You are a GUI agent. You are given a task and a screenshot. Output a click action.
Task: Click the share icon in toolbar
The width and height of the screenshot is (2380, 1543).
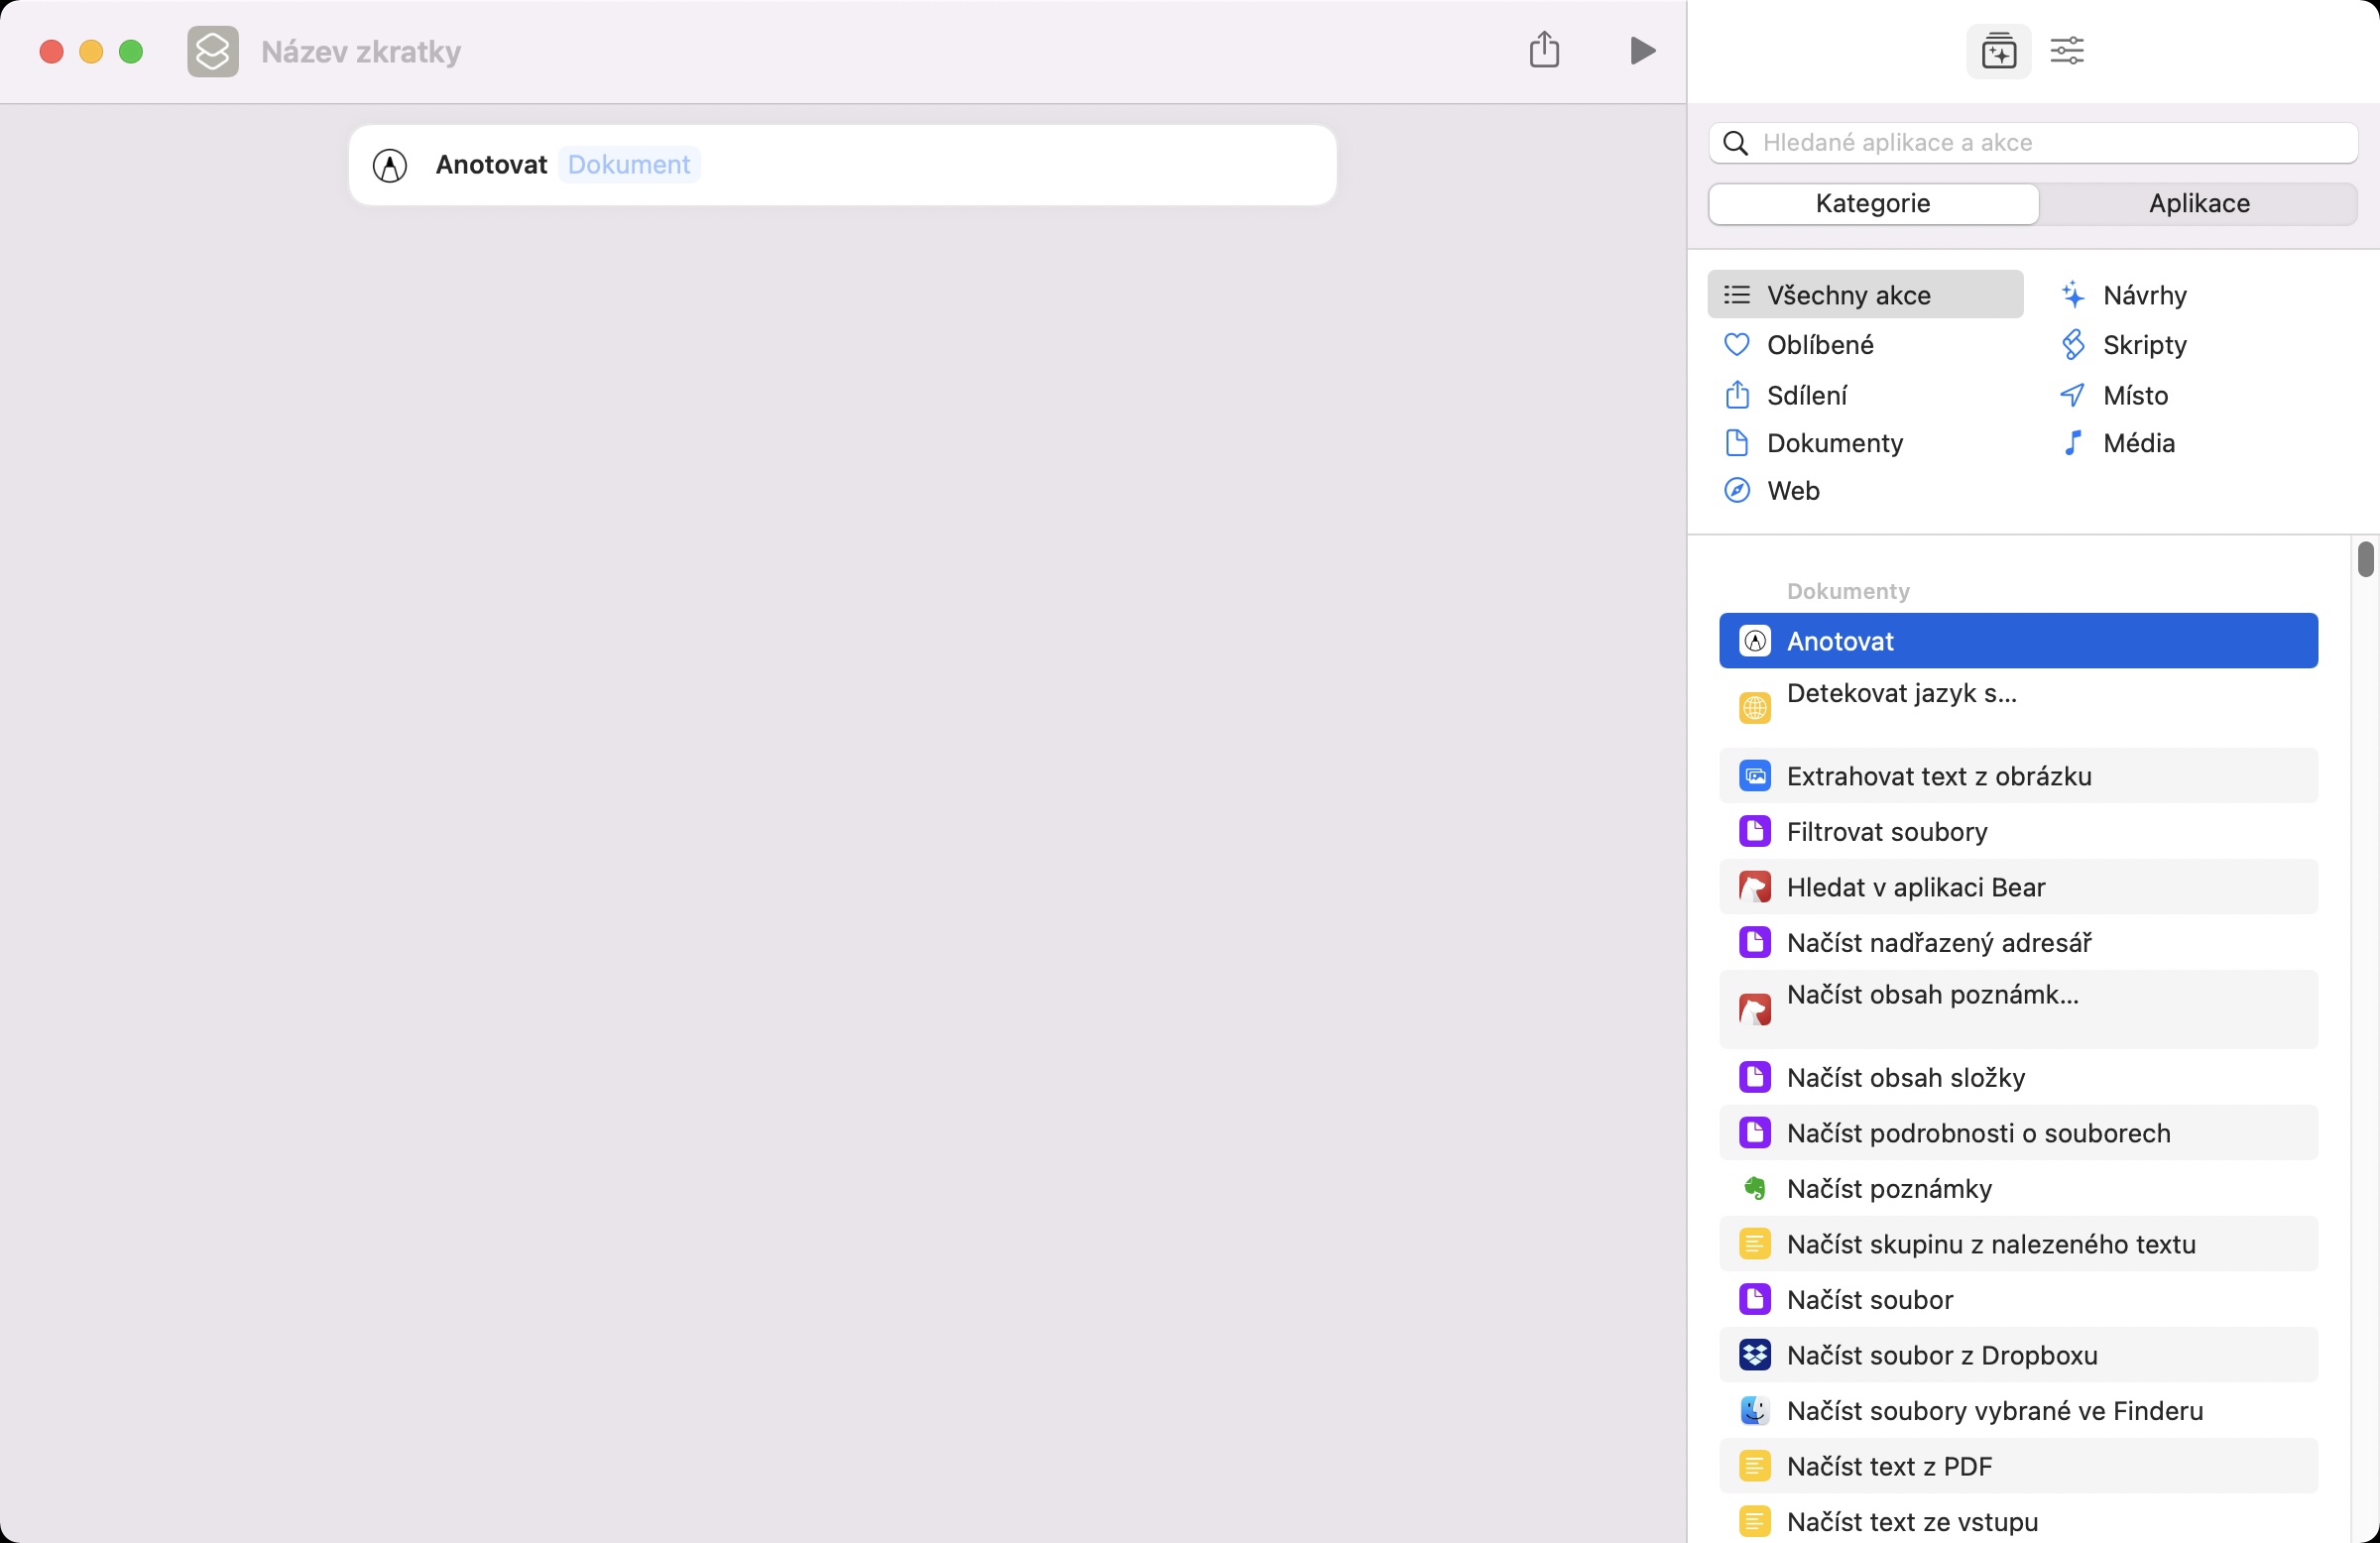(1544, 50)
